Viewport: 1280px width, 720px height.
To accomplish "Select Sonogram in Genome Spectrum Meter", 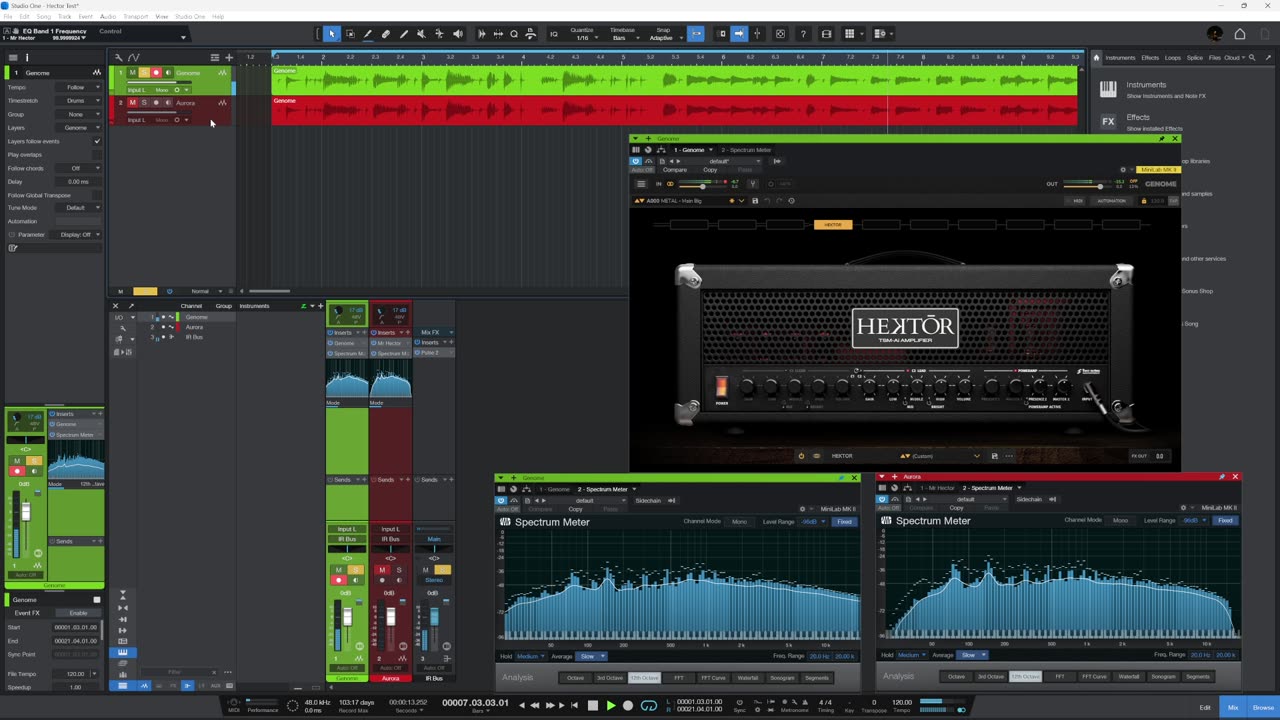I will pyautogui.click(x=782, y=678).
